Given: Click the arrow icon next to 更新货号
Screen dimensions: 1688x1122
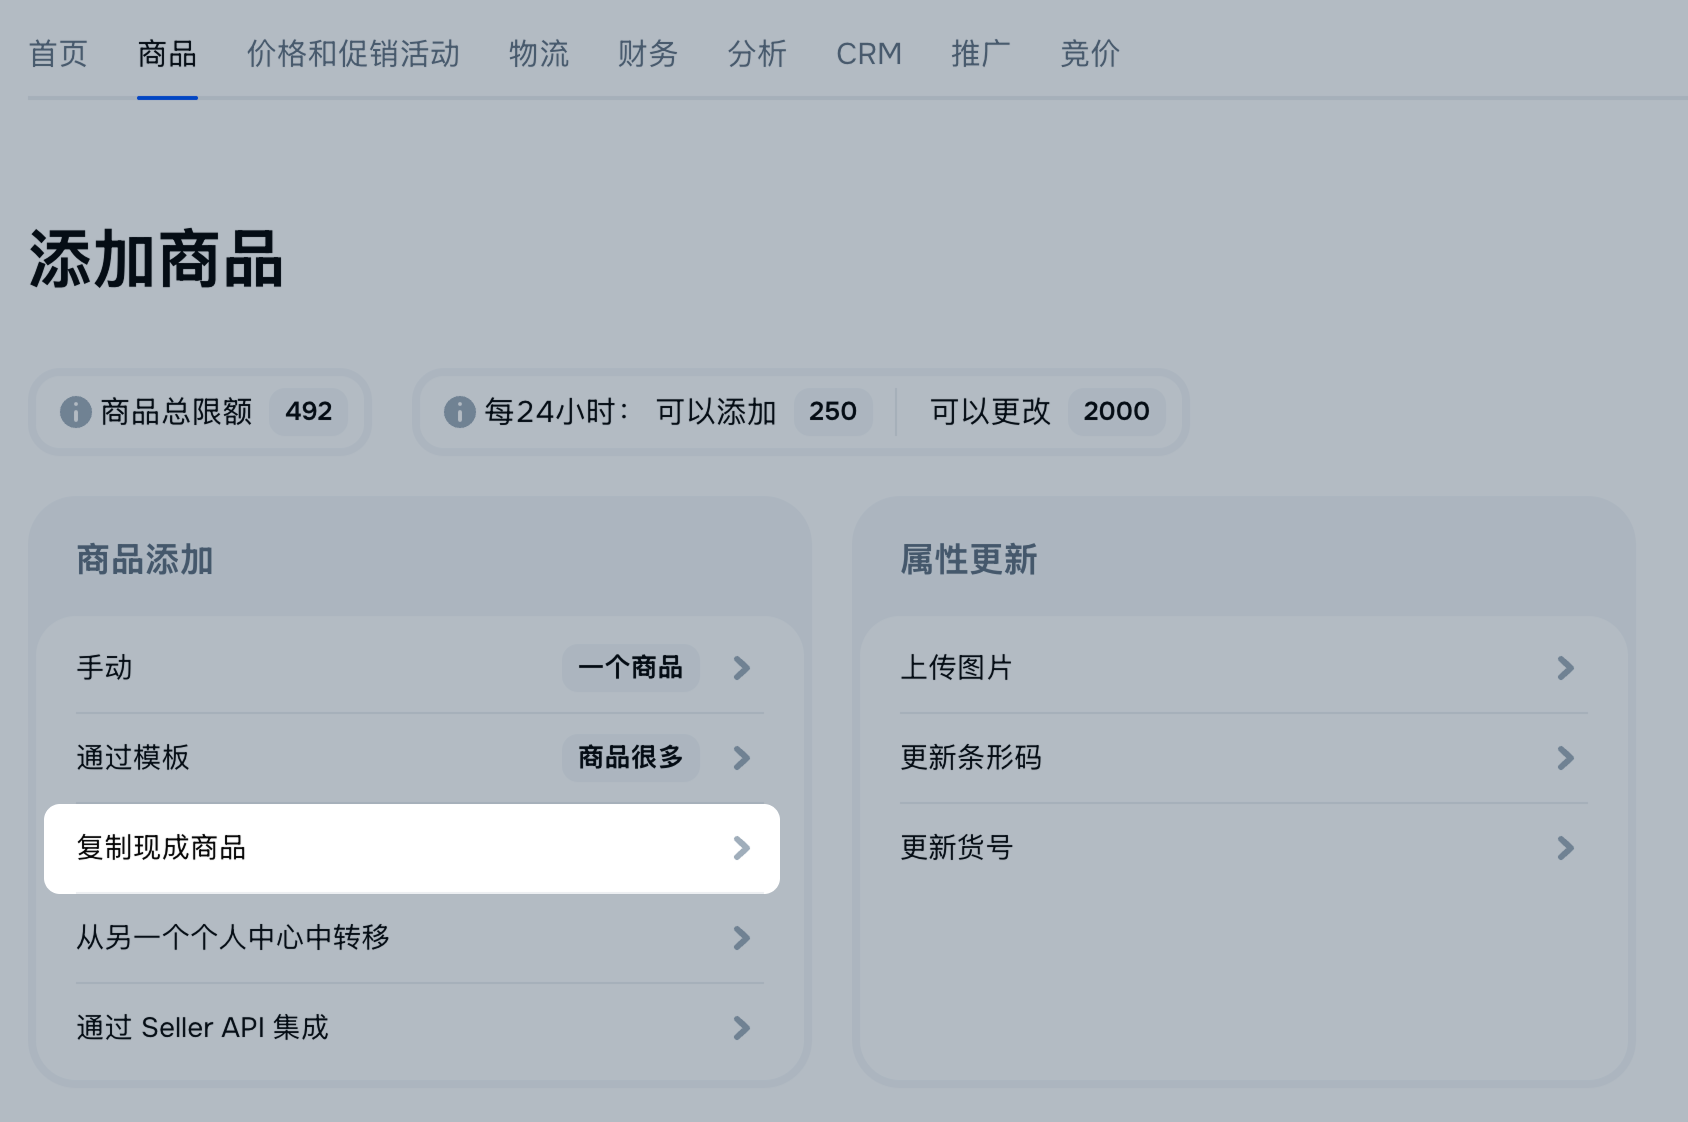Looking at the screenshot, I should 1565,848.
